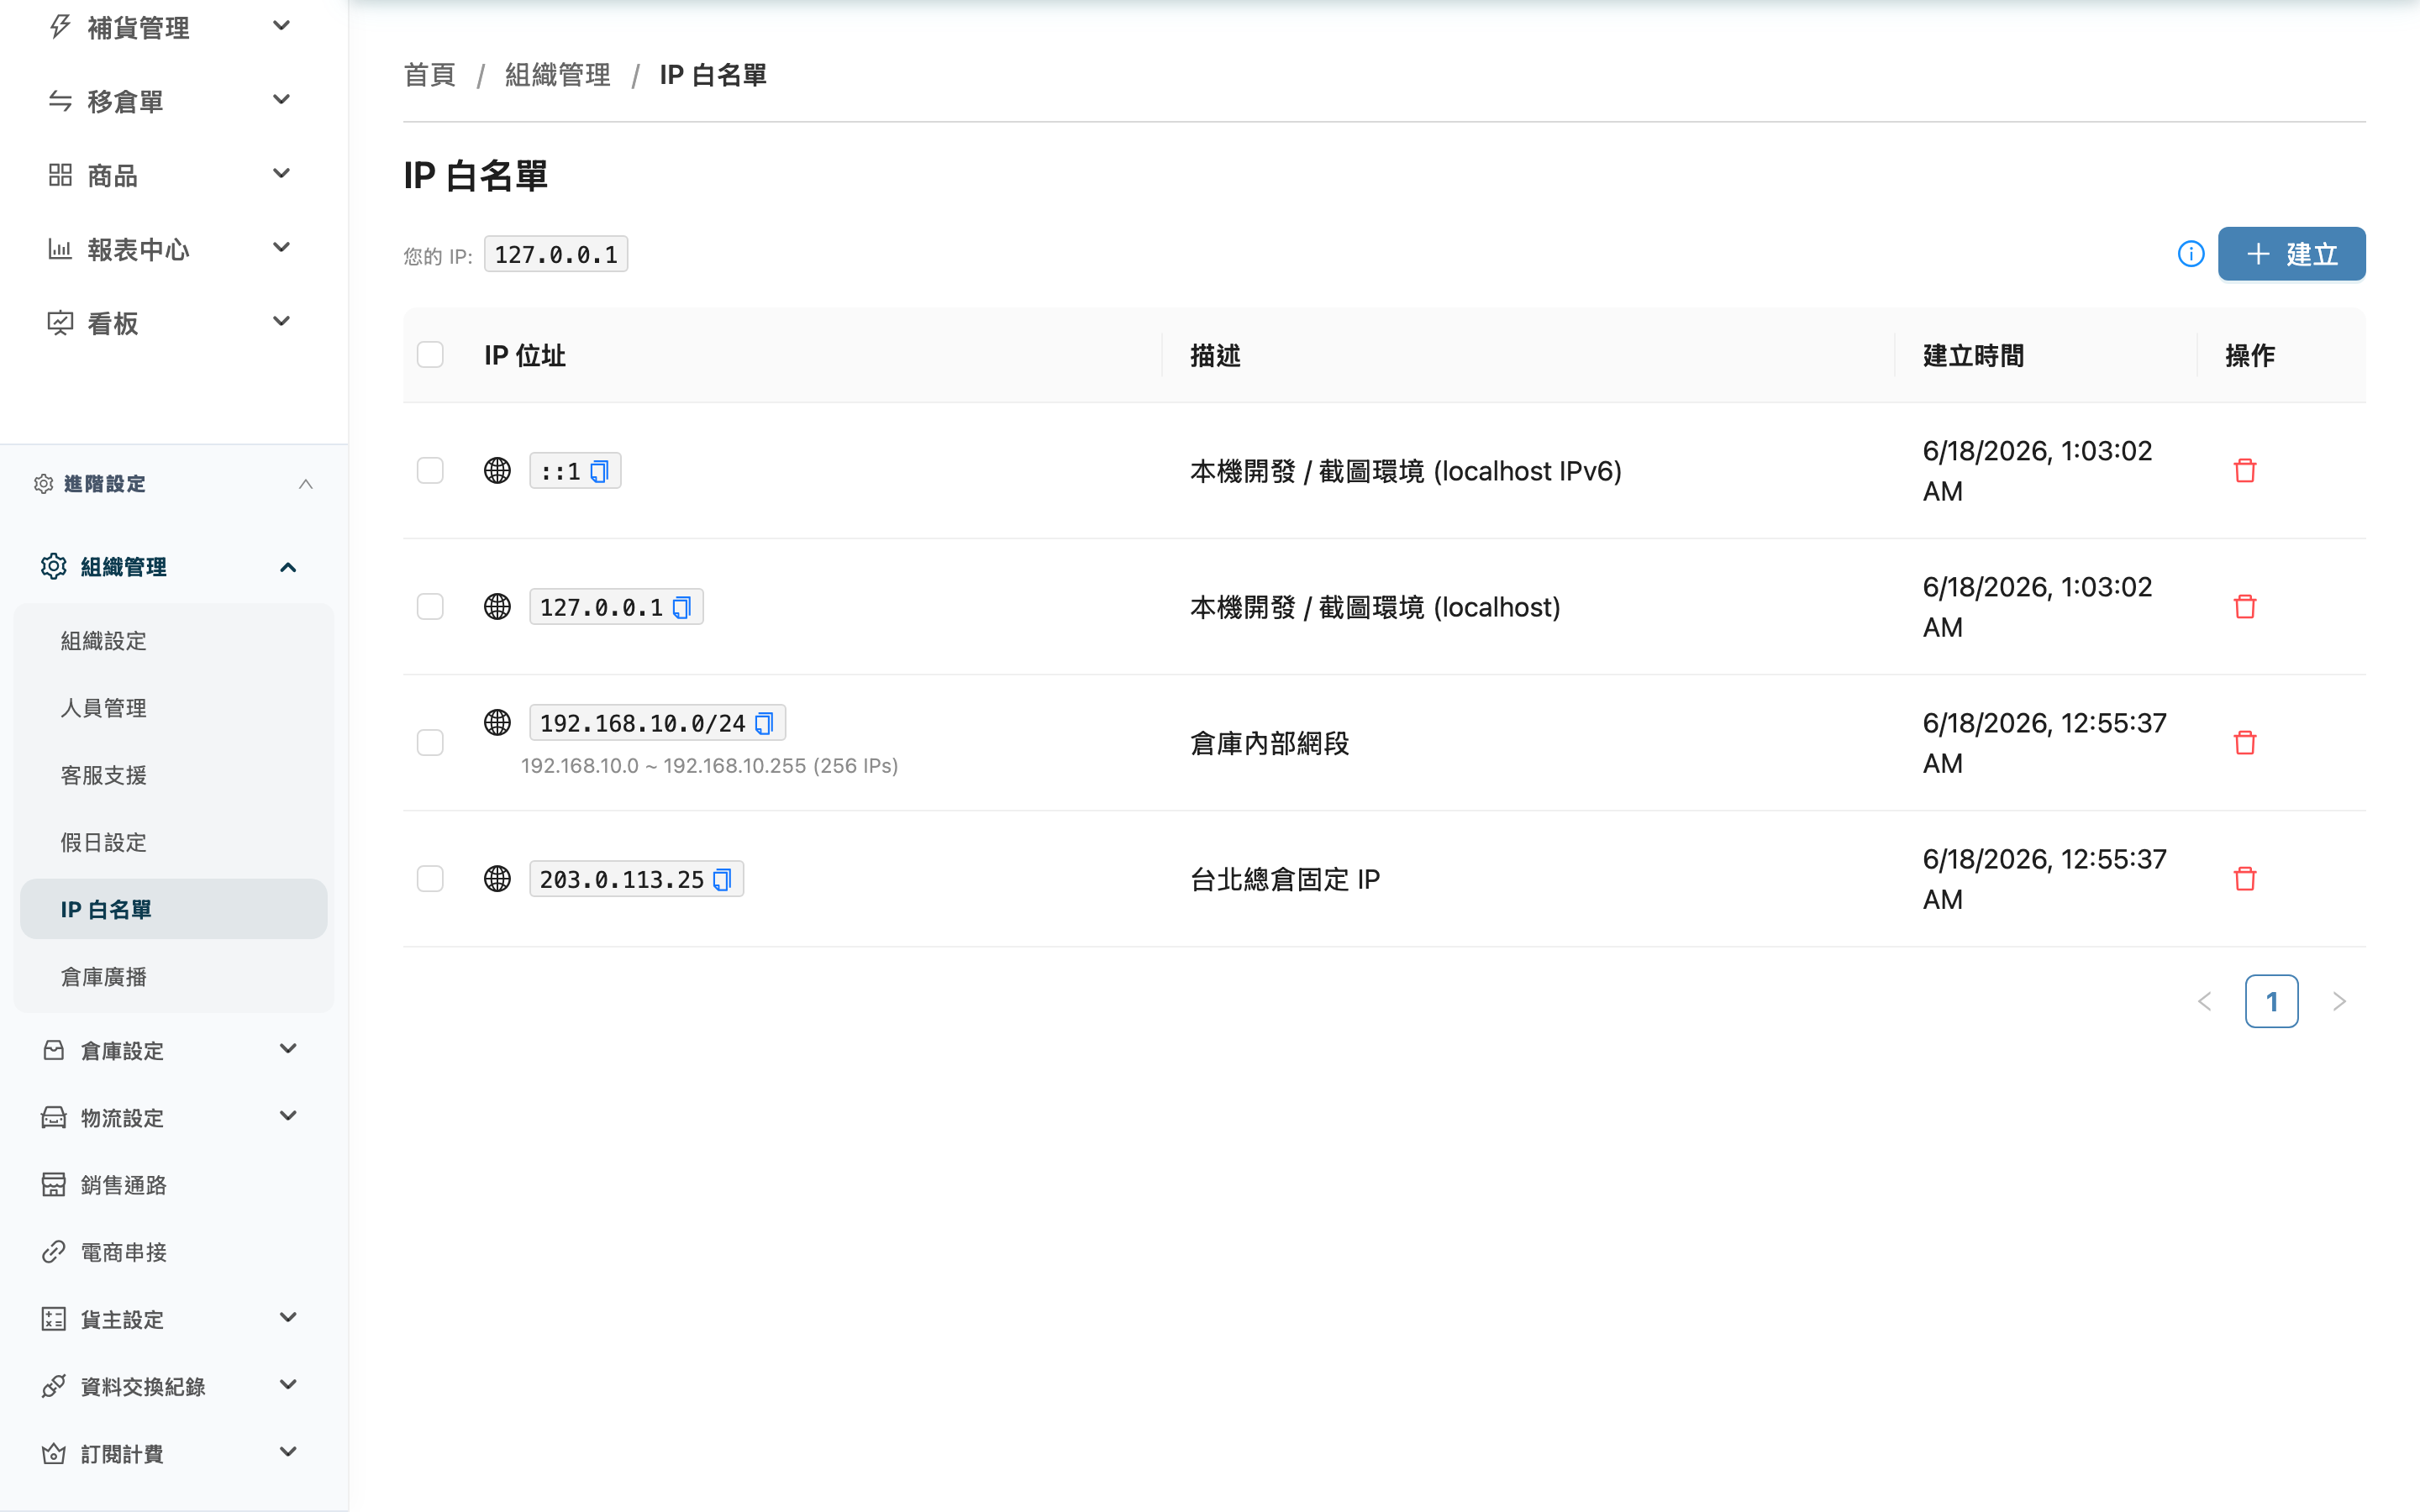Expand the 資料交換紀錄 chevron
The width and height of the screenshot is (2420, 1512).
[x=288, y=1385]
